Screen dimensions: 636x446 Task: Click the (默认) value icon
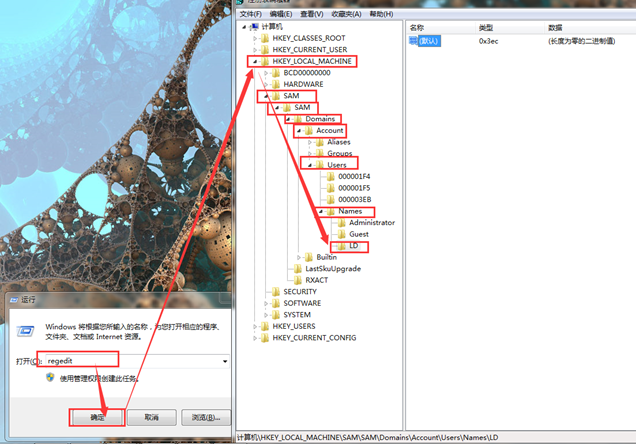pos(413,41)
